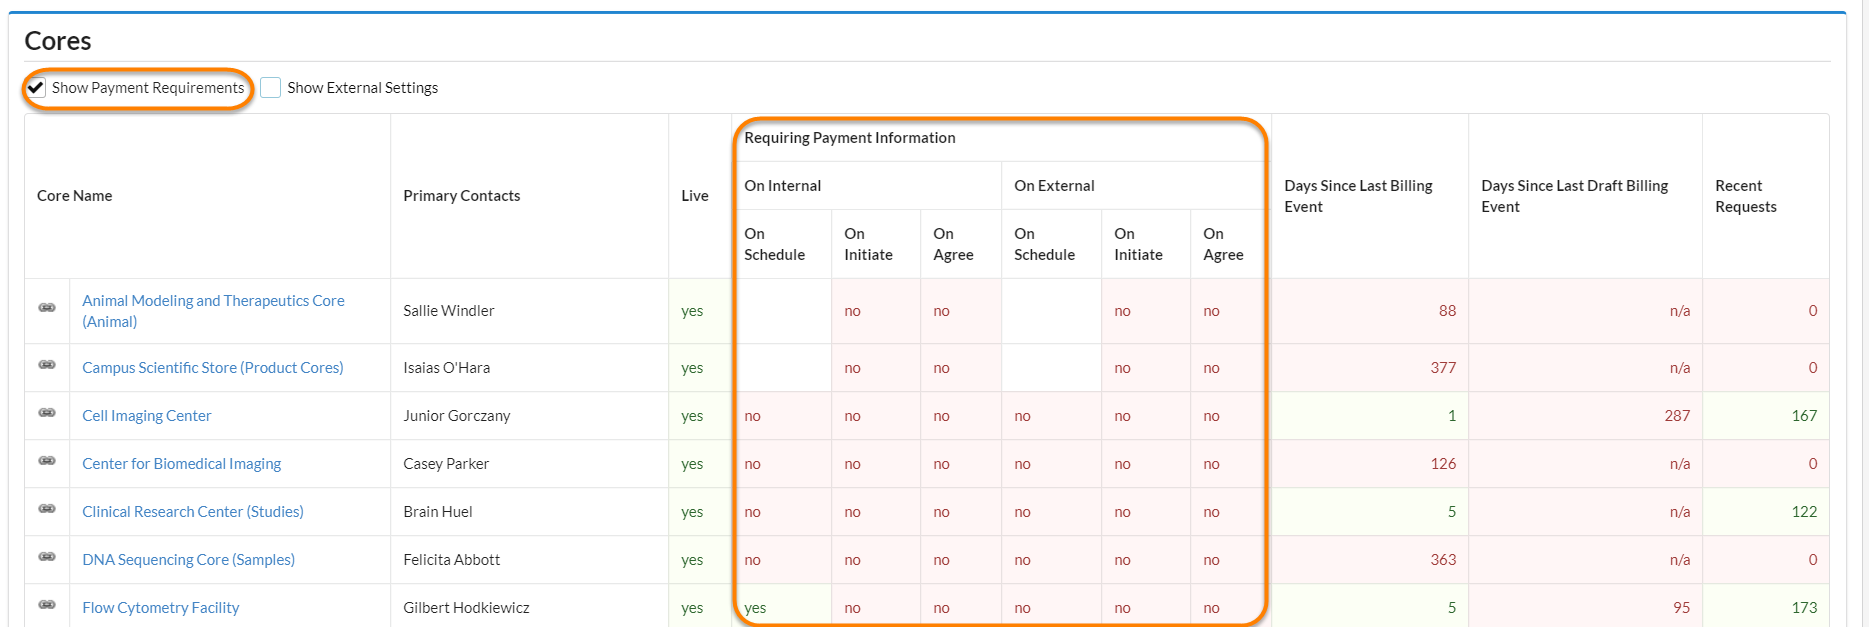Click Days Since Last Billing Event header
1869x627 pixels.
pyautogui.click(x=1357, y=196)
